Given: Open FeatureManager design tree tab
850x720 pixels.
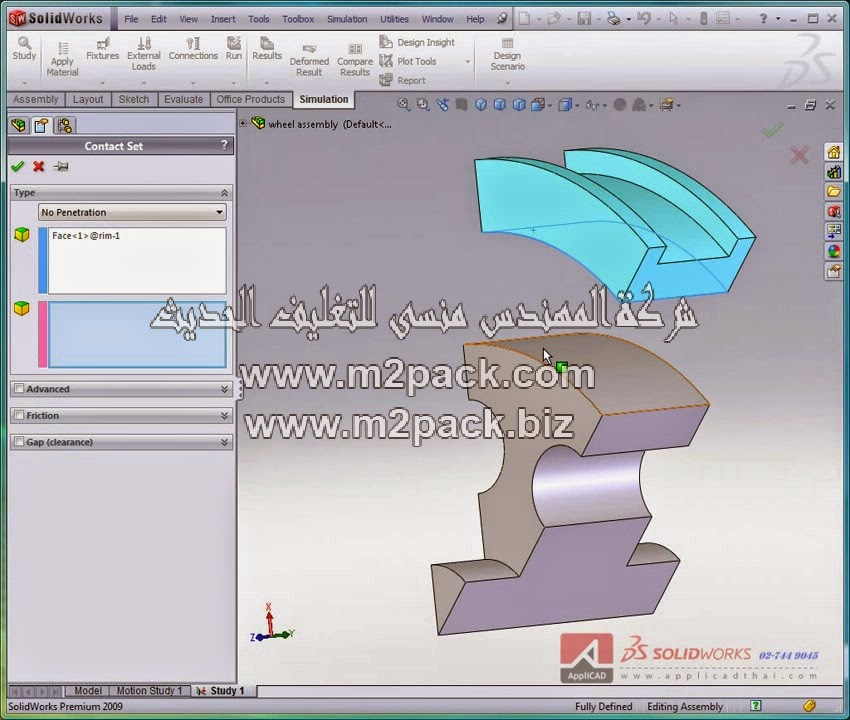Looking at the screenshot, I should click(x=18, y=125).
